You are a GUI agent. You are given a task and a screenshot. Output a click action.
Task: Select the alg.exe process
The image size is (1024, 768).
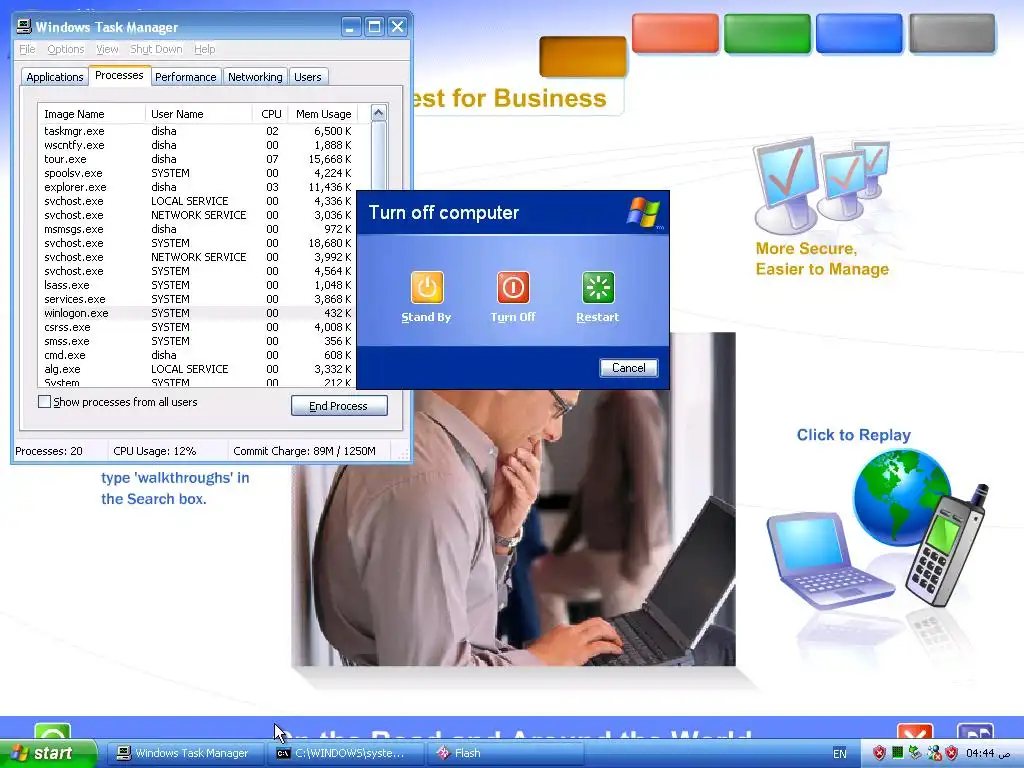(x=198, y=369)
